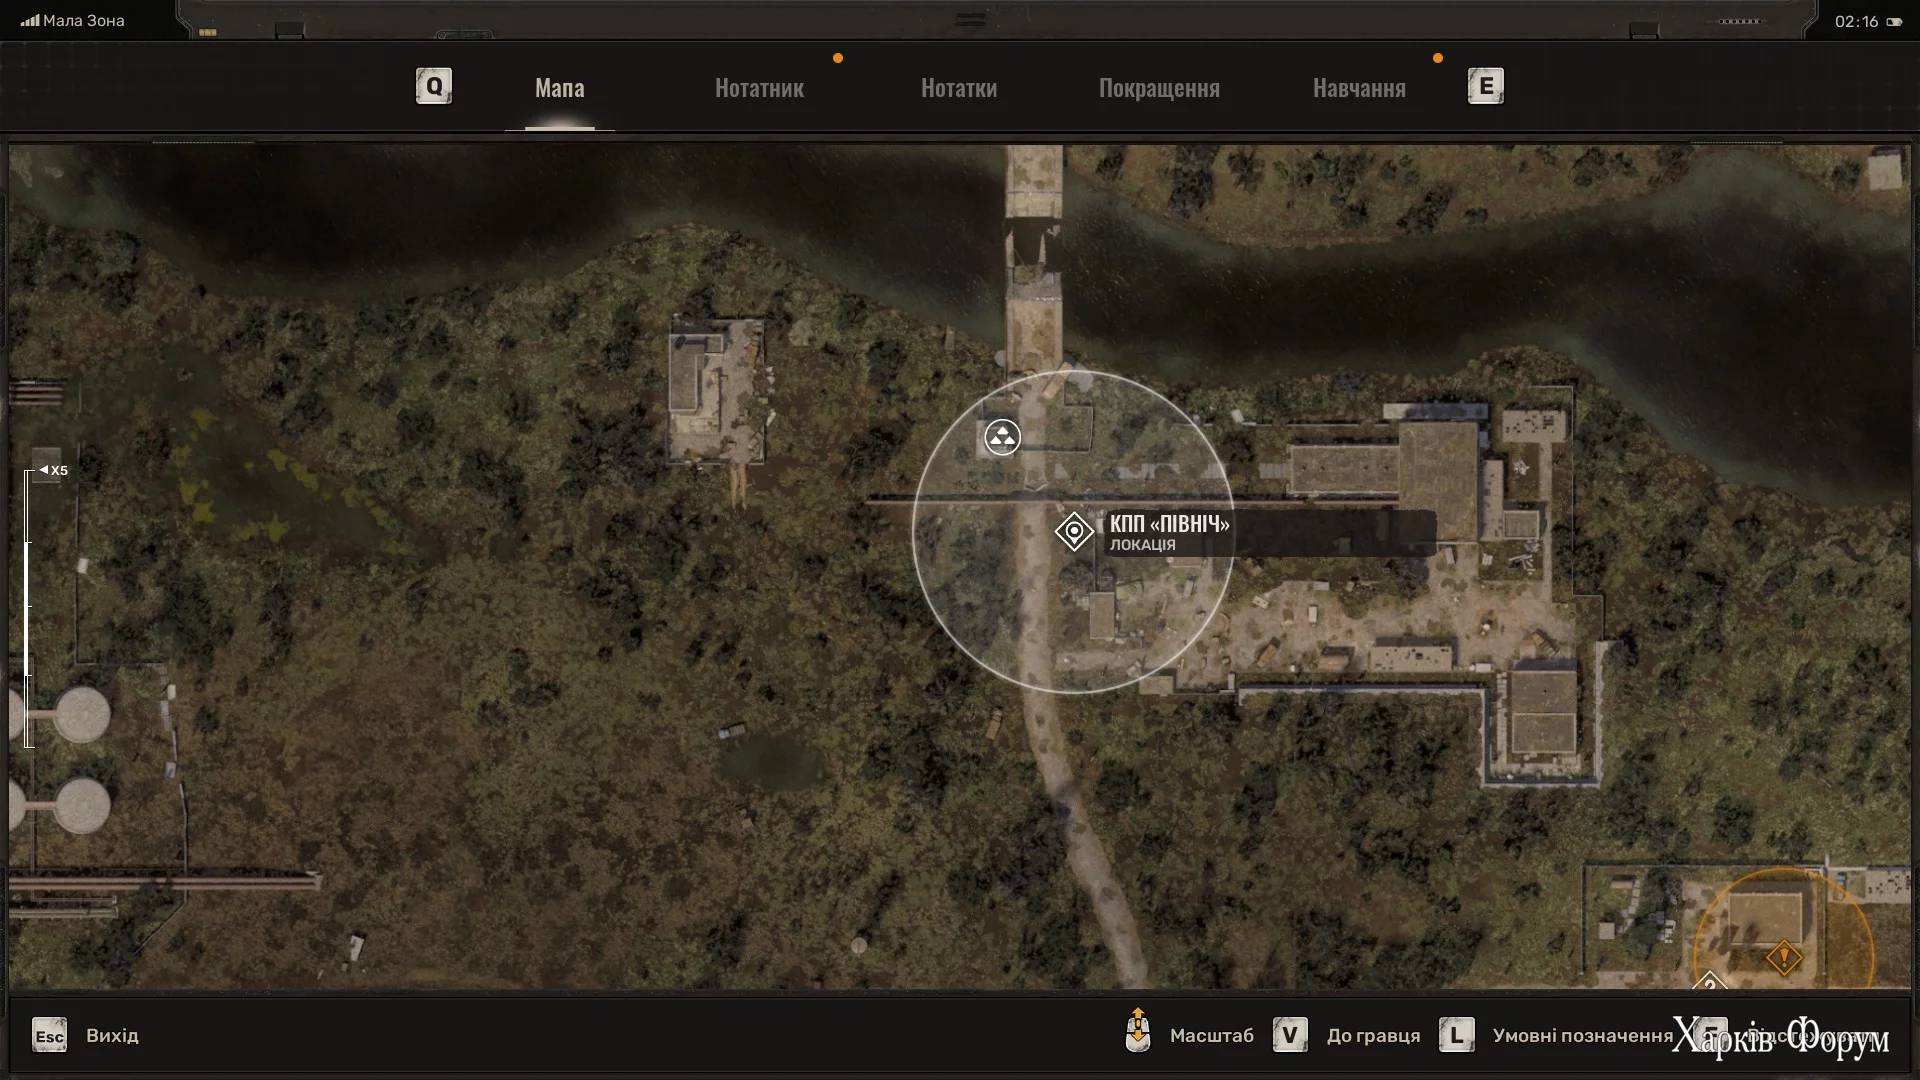Click the КПП «ПІВНІЧ» location label
This screenshot has width=1920, height=1080.
1169,524
